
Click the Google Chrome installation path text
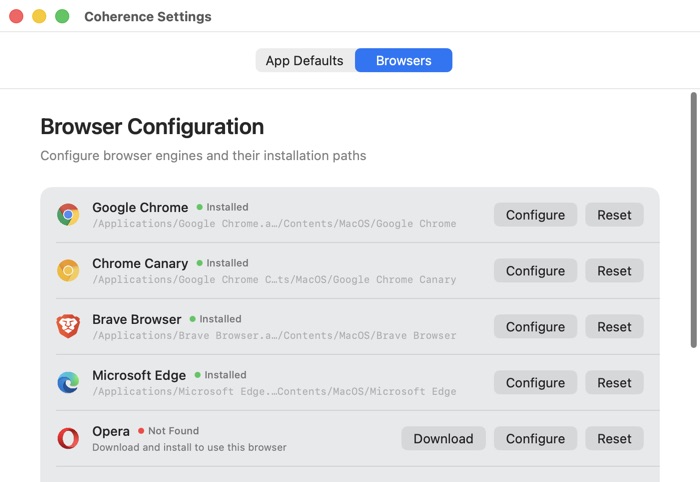pyautogui.click(x=274, y=224)
